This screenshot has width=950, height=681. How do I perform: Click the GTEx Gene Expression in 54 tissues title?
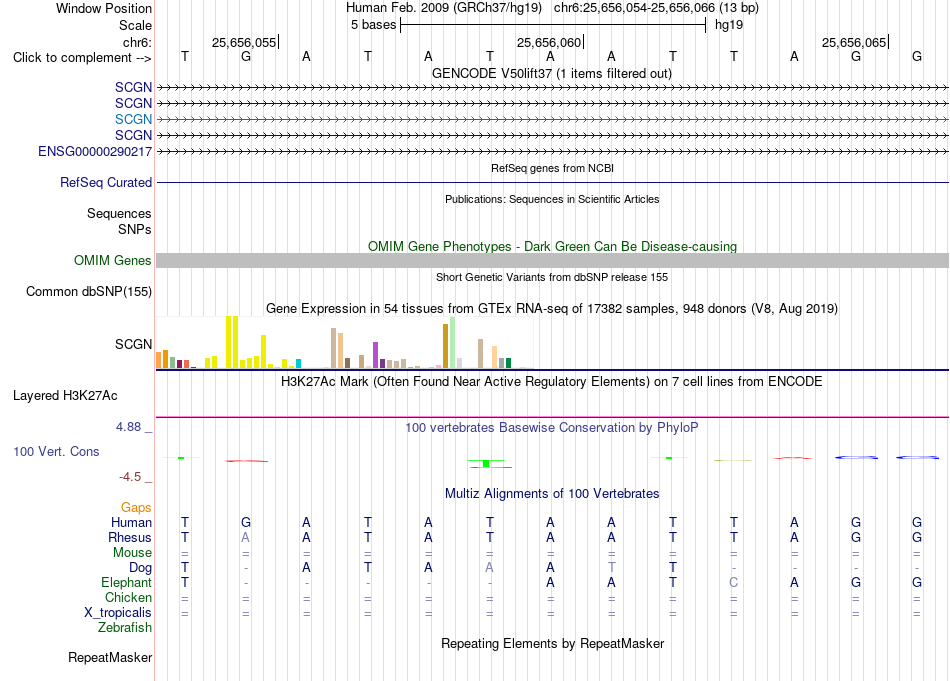(x=552, y=309)
